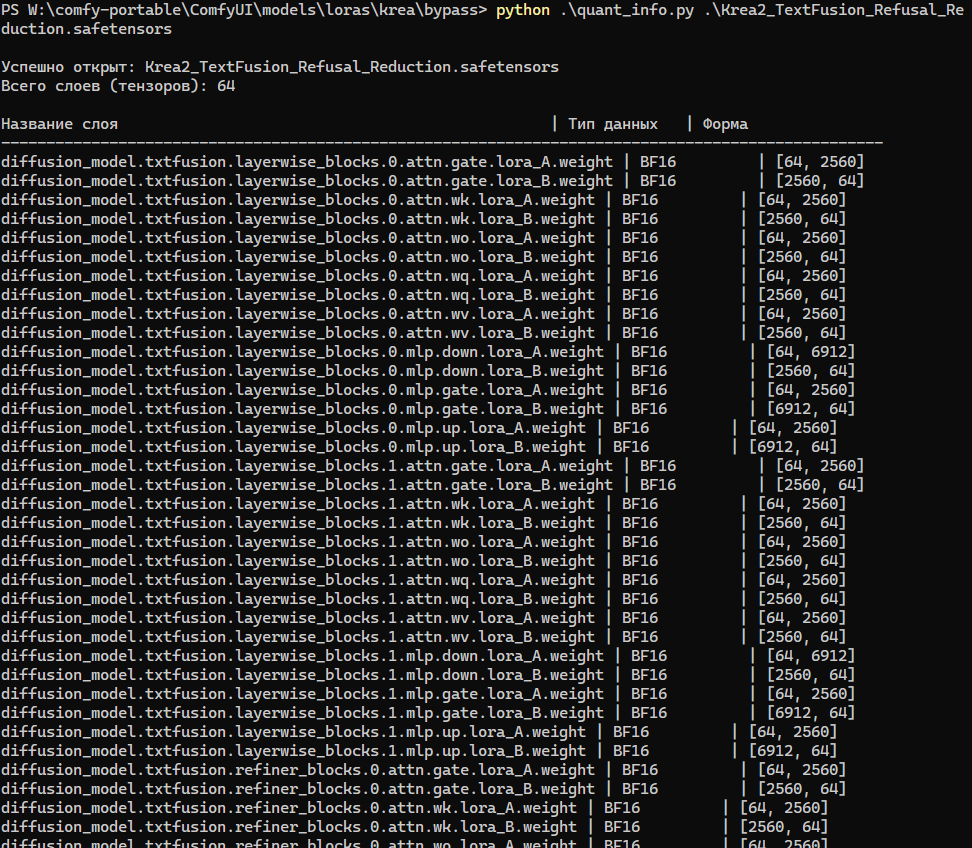
Task: Select refiner_blocks.0.attn.wk.lora_A.weight row
Action: [x=415, y=808]
